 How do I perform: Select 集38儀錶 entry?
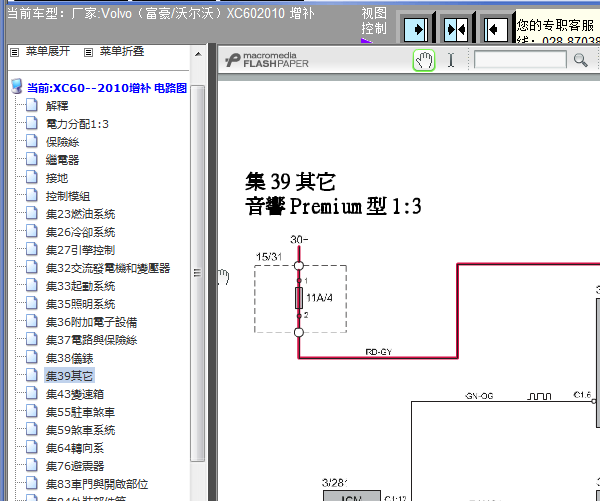69,358
